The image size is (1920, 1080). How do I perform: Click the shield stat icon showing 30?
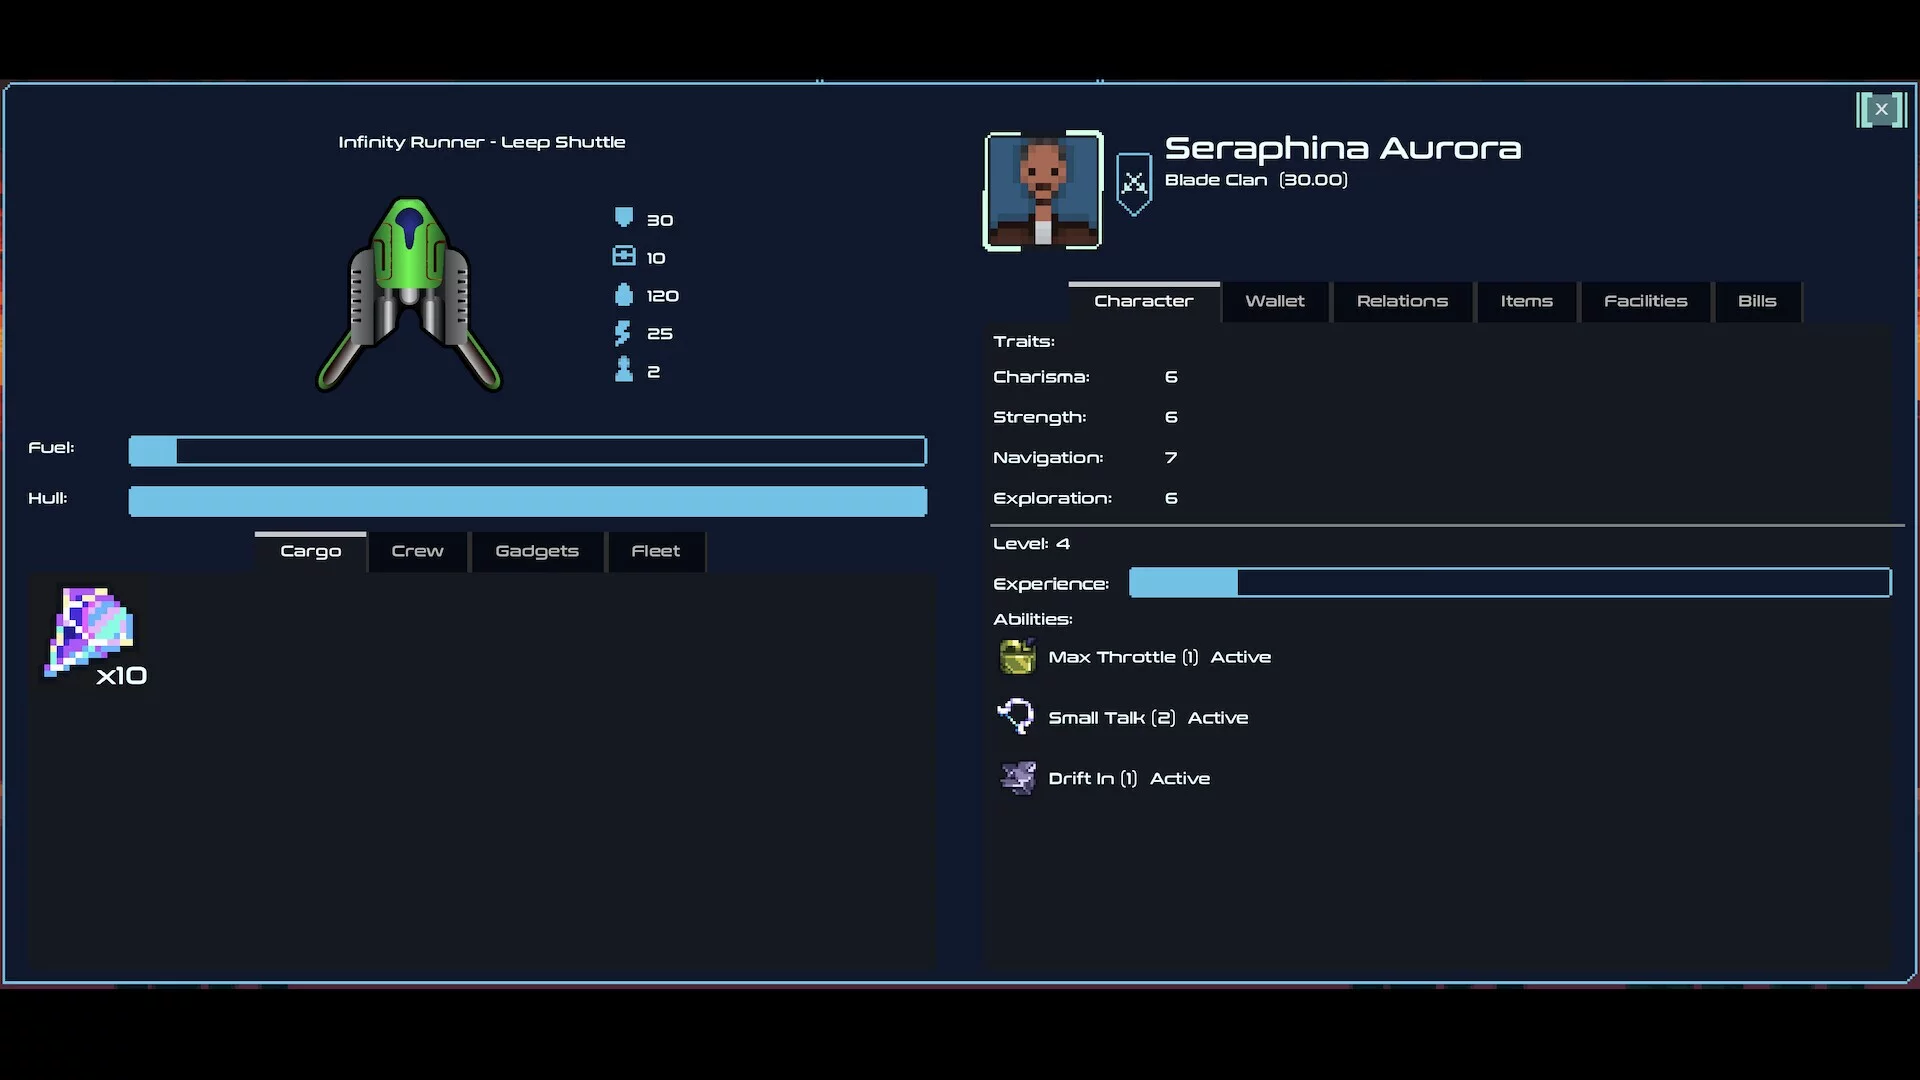coord(624,218)
